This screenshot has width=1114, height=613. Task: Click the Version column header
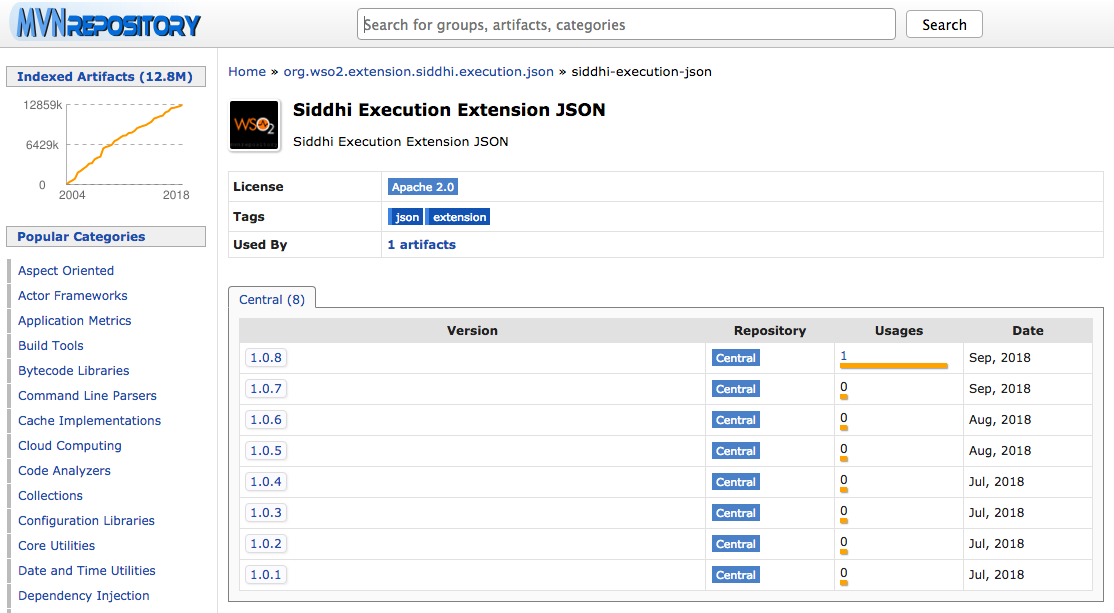[x=472, y=330]
